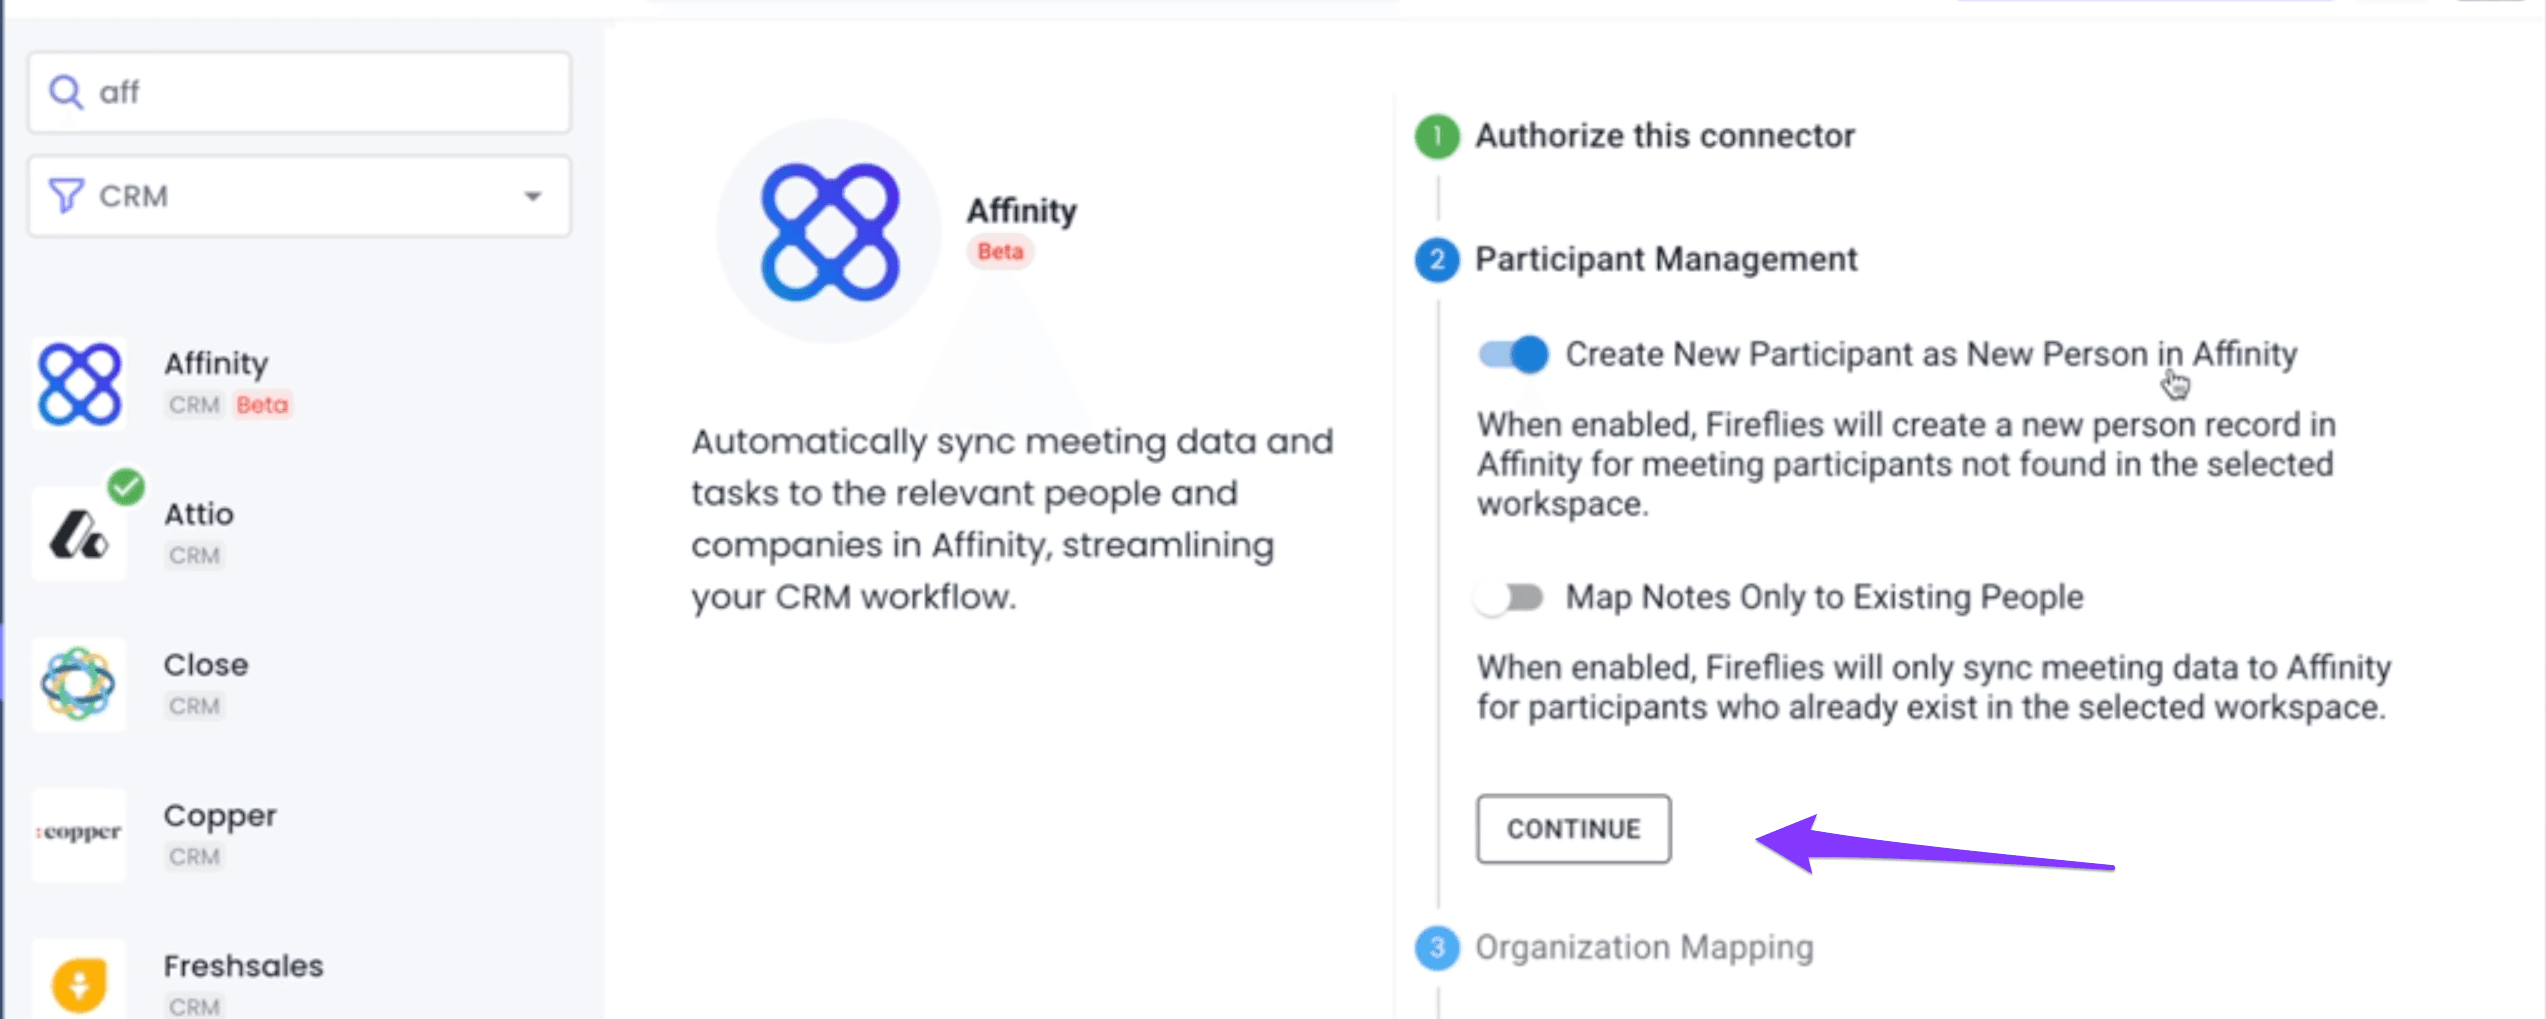Click the green connected checkmark on Attio

coord(126,487)
